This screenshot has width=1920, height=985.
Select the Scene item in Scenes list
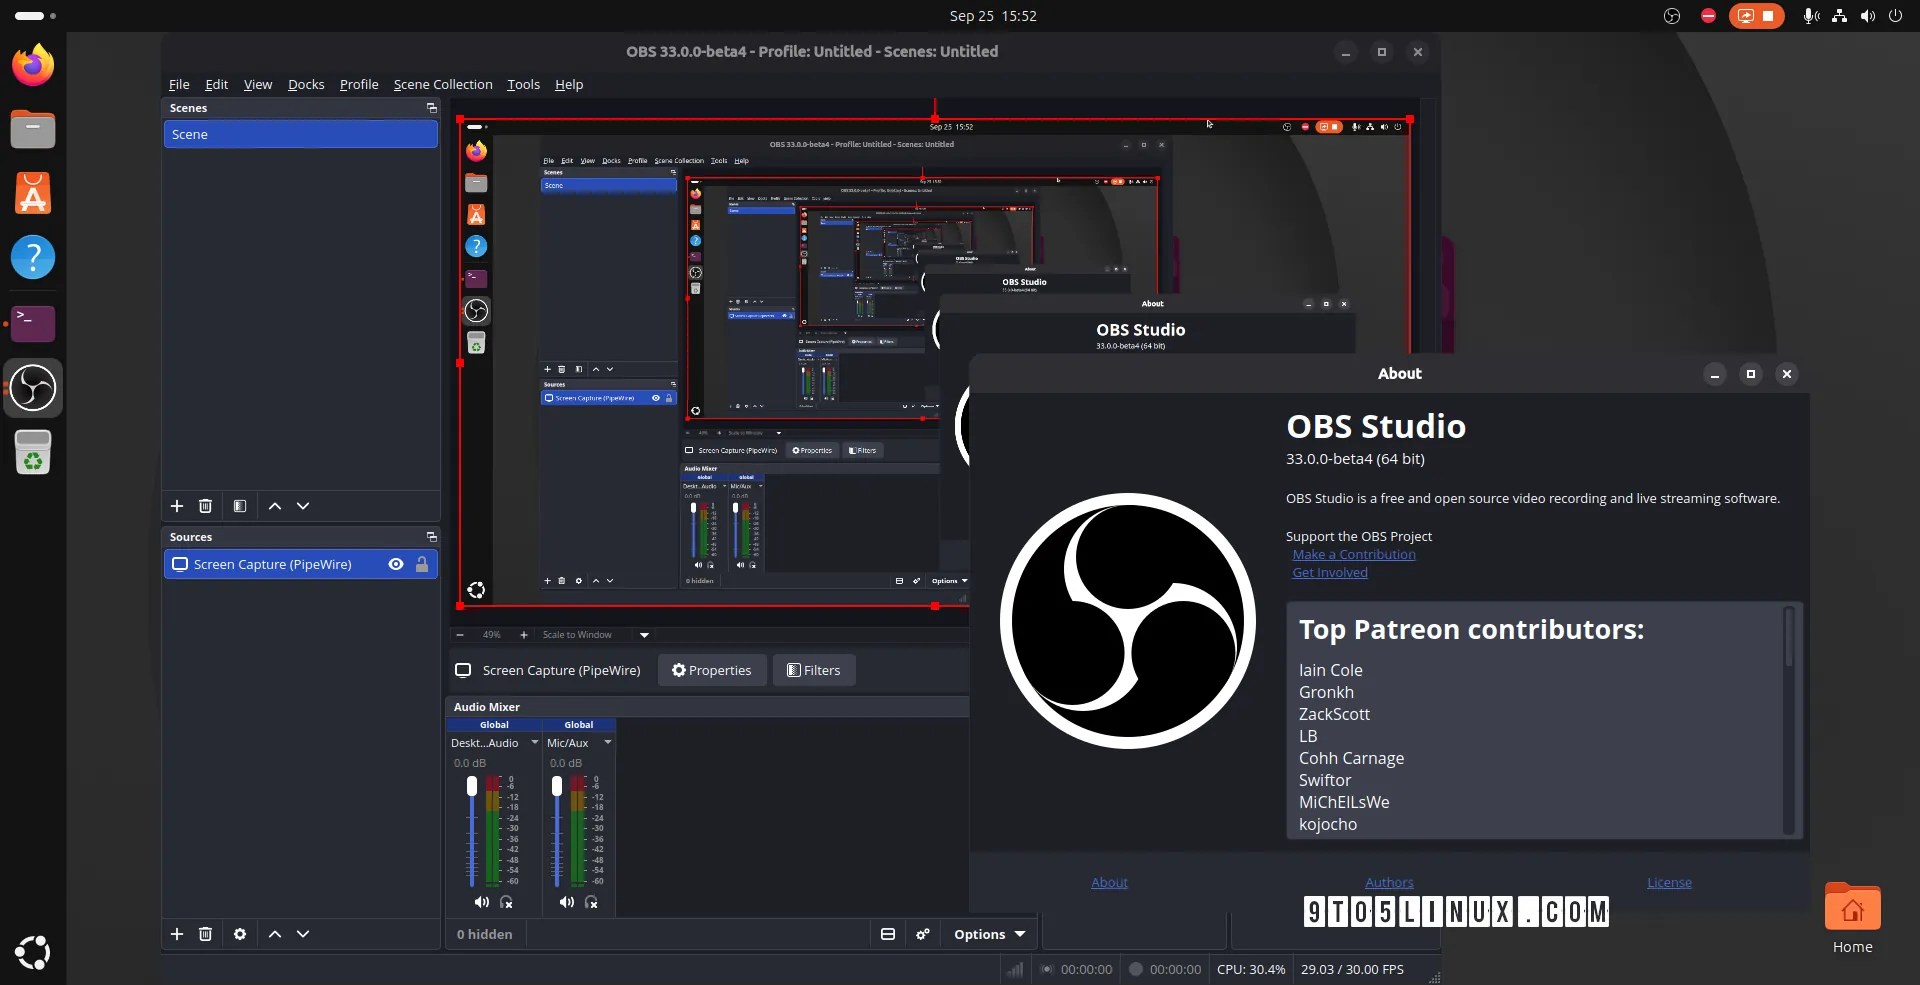click(x=301, y=134)
